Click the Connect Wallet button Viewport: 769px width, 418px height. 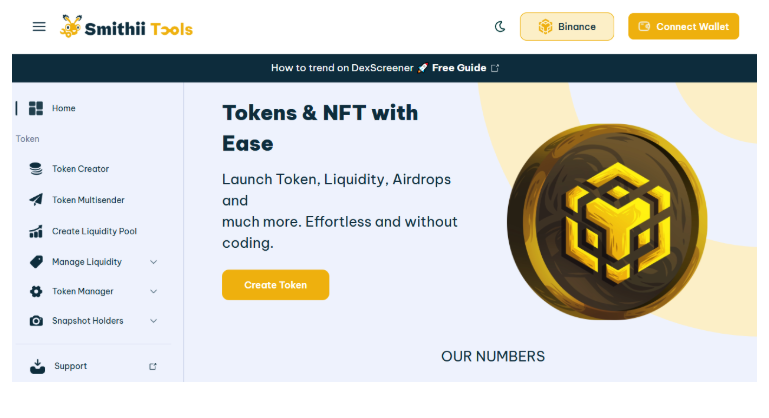[x=683, y=26]
